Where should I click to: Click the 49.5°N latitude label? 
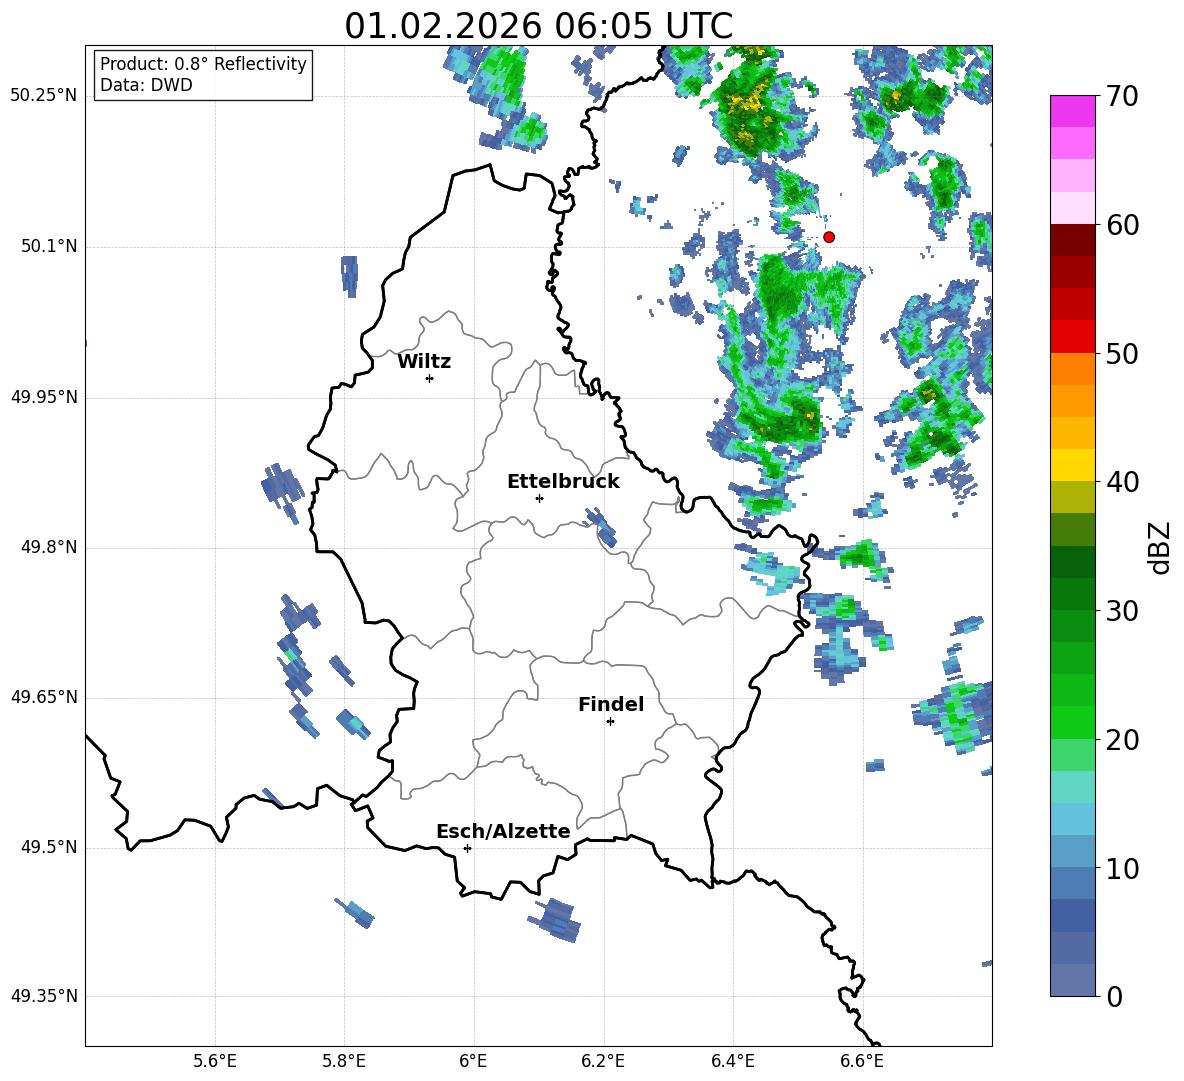pyautogui.click(x=48, y=847)
